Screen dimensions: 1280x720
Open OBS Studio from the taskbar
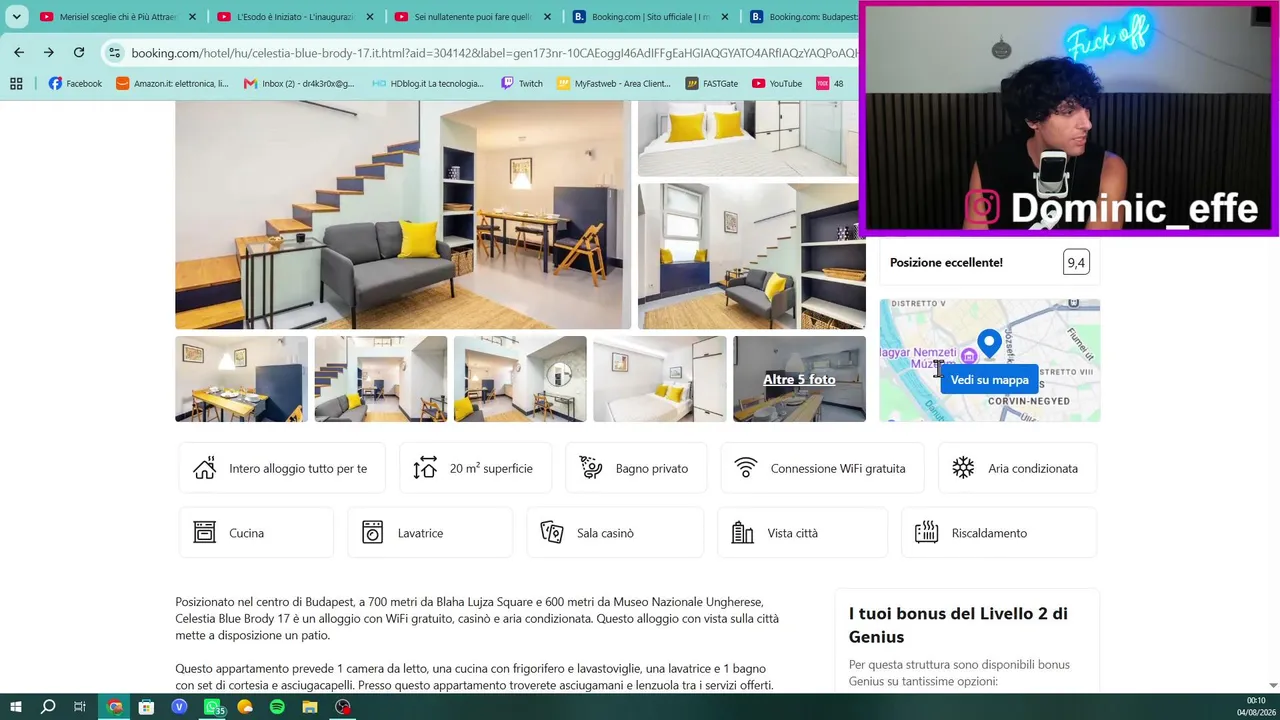[x=343, y=707]
